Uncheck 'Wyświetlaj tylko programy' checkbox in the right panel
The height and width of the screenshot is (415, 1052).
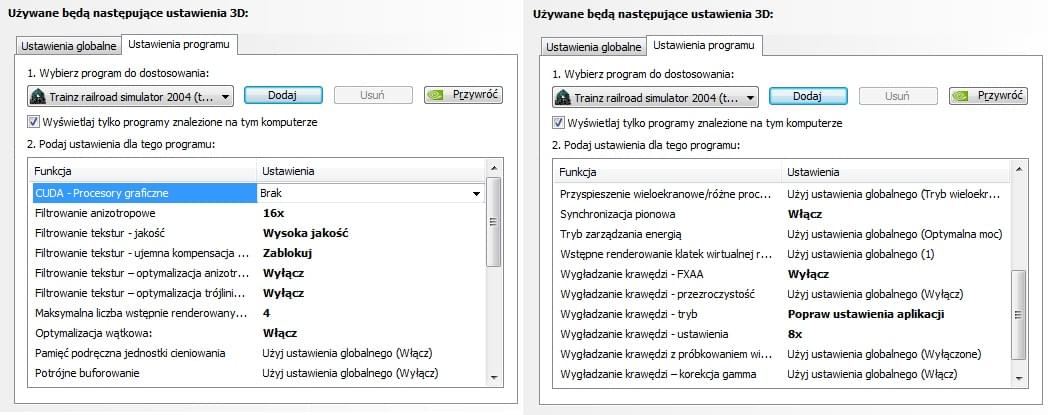[x=559, y=123]
